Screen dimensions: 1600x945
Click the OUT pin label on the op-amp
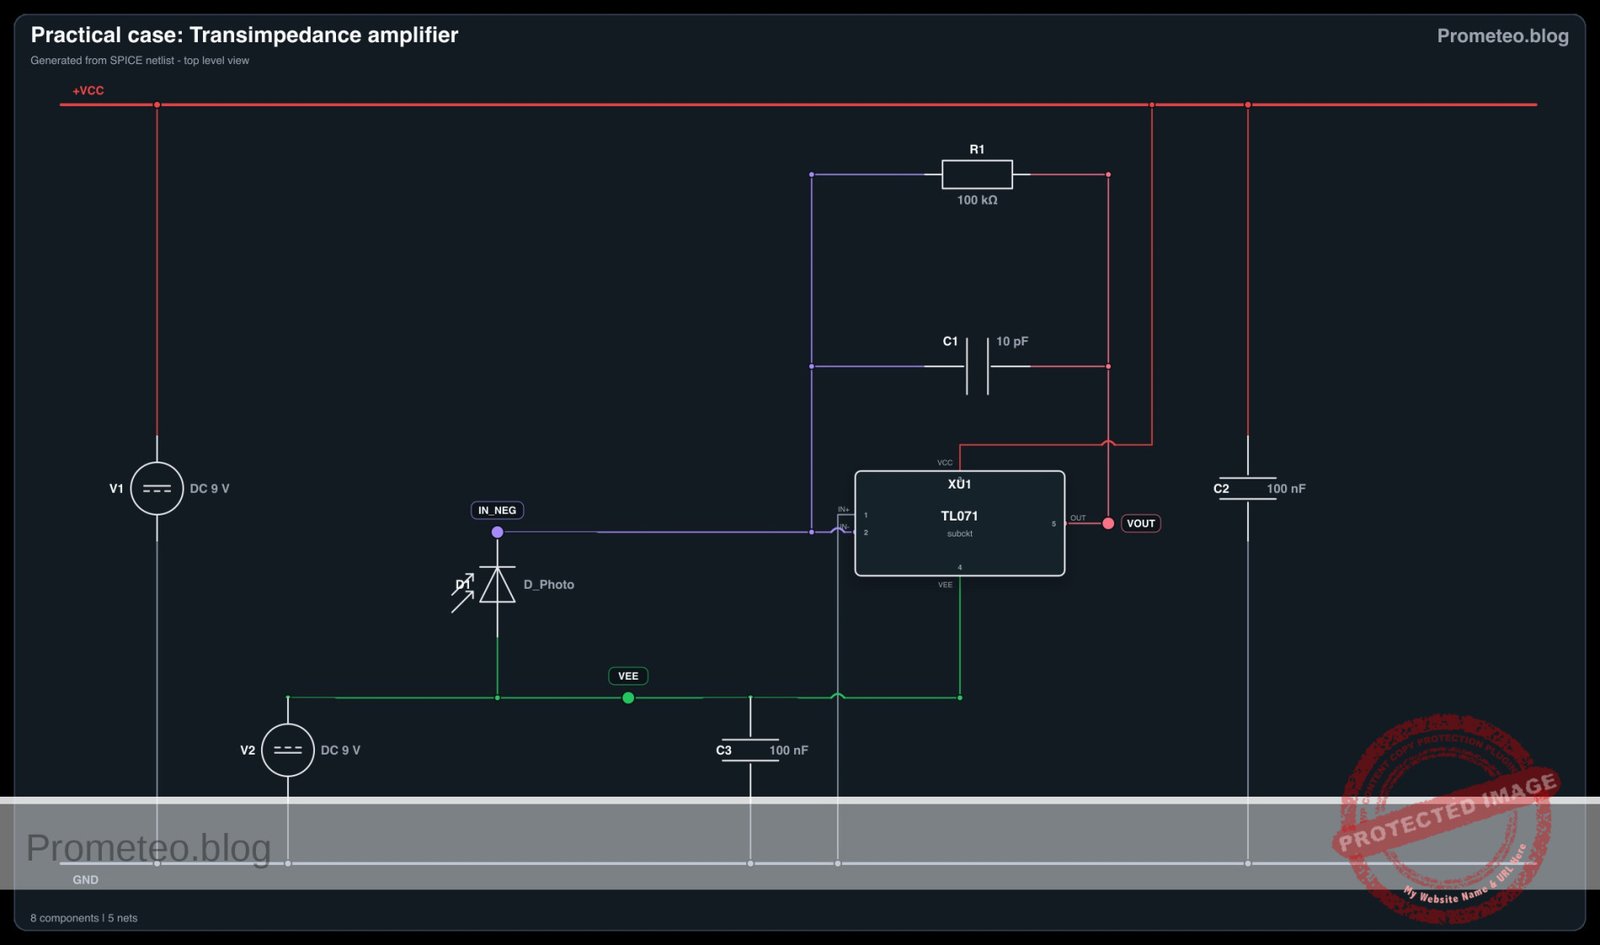tap(1078, 518)
